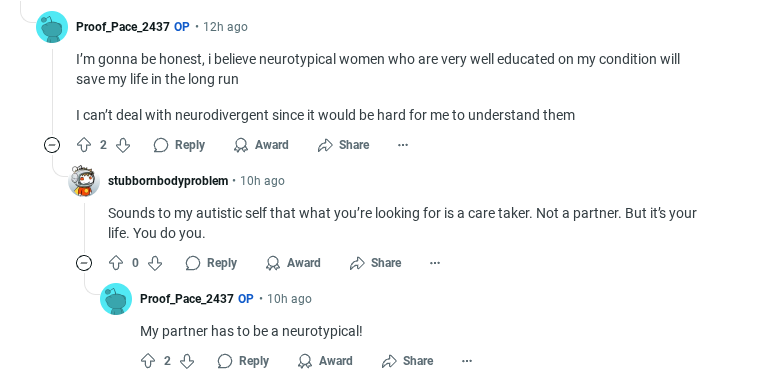The width and height of the screenshot is (774, 392).
Task: Downvote stubbornbodyproblem's comment
Action: 155,263
